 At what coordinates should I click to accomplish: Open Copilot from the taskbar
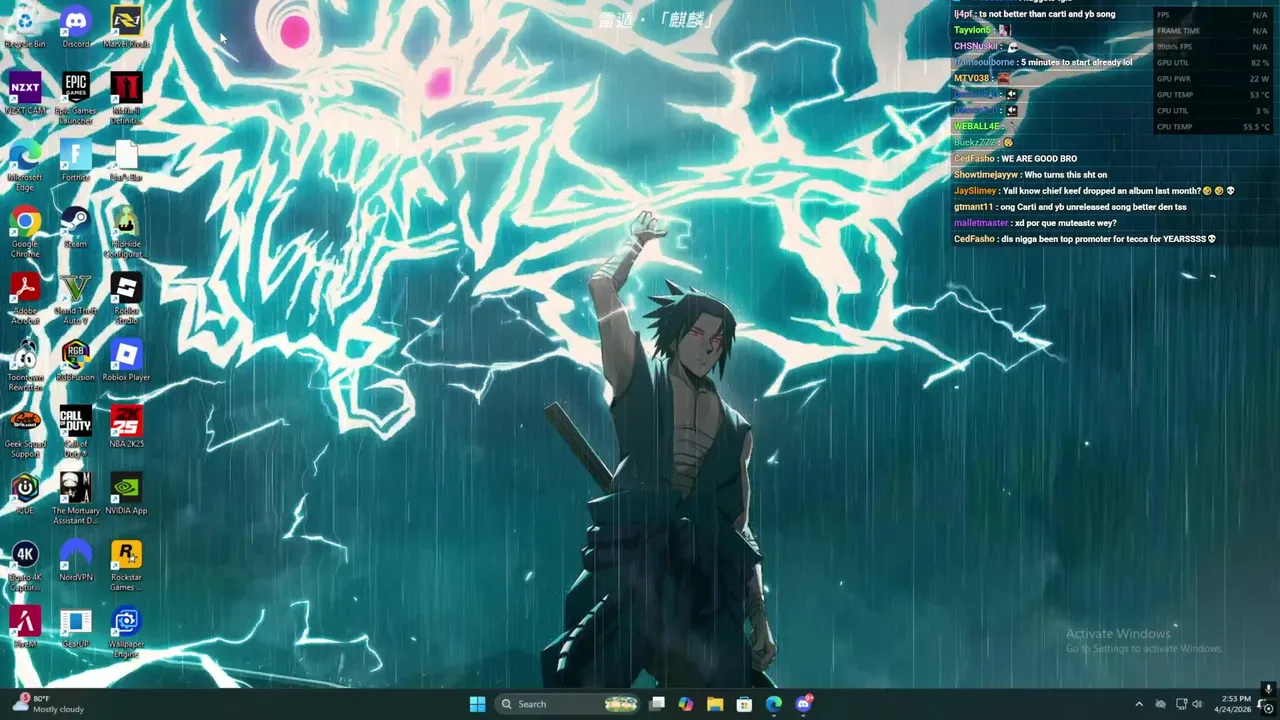686,704
